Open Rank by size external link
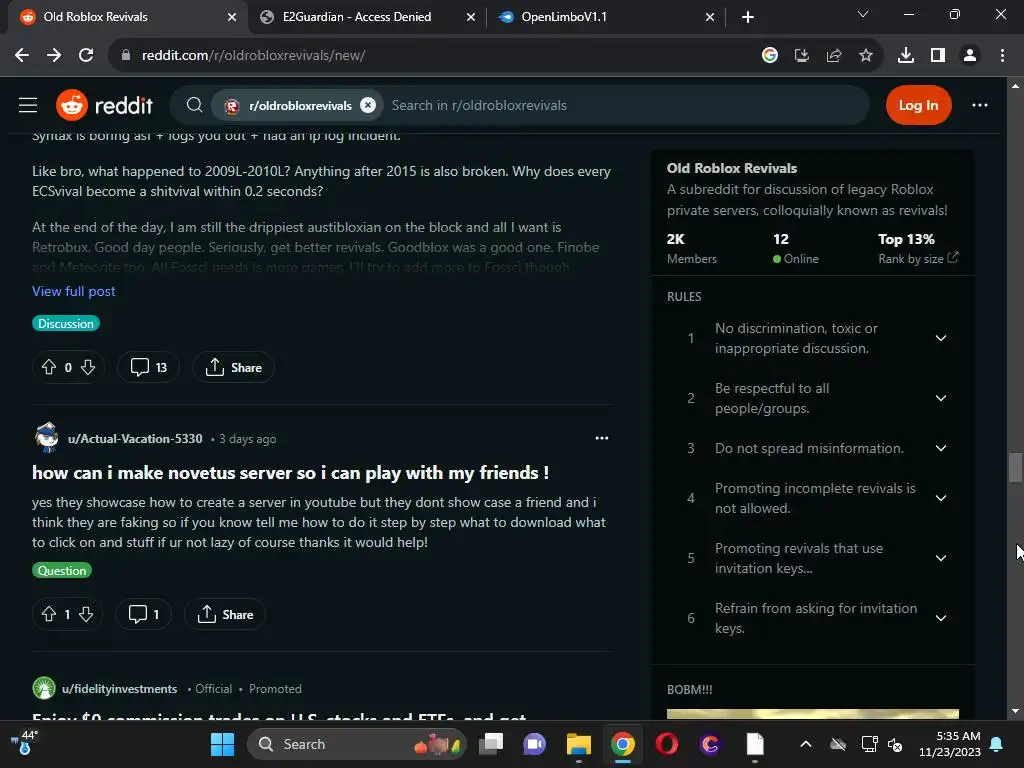Viewport: 1024px width, 768px height. coord(918,259)
